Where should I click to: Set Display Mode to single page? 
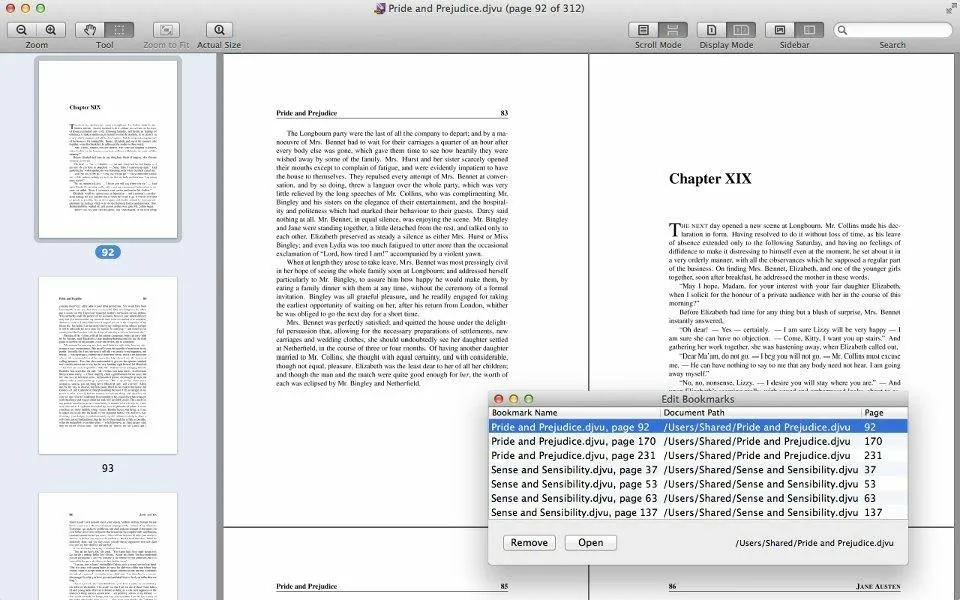point(712,31)
